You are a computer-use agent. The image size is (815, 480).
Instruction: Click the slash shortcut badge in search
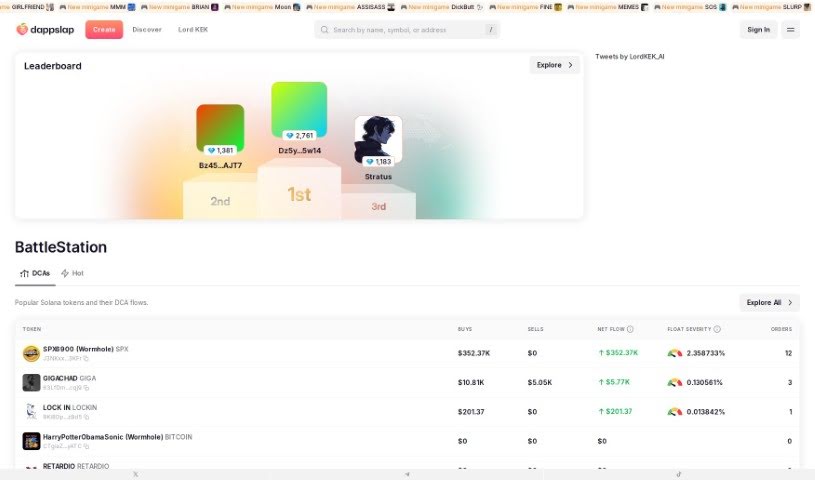[x=490, y=30]
